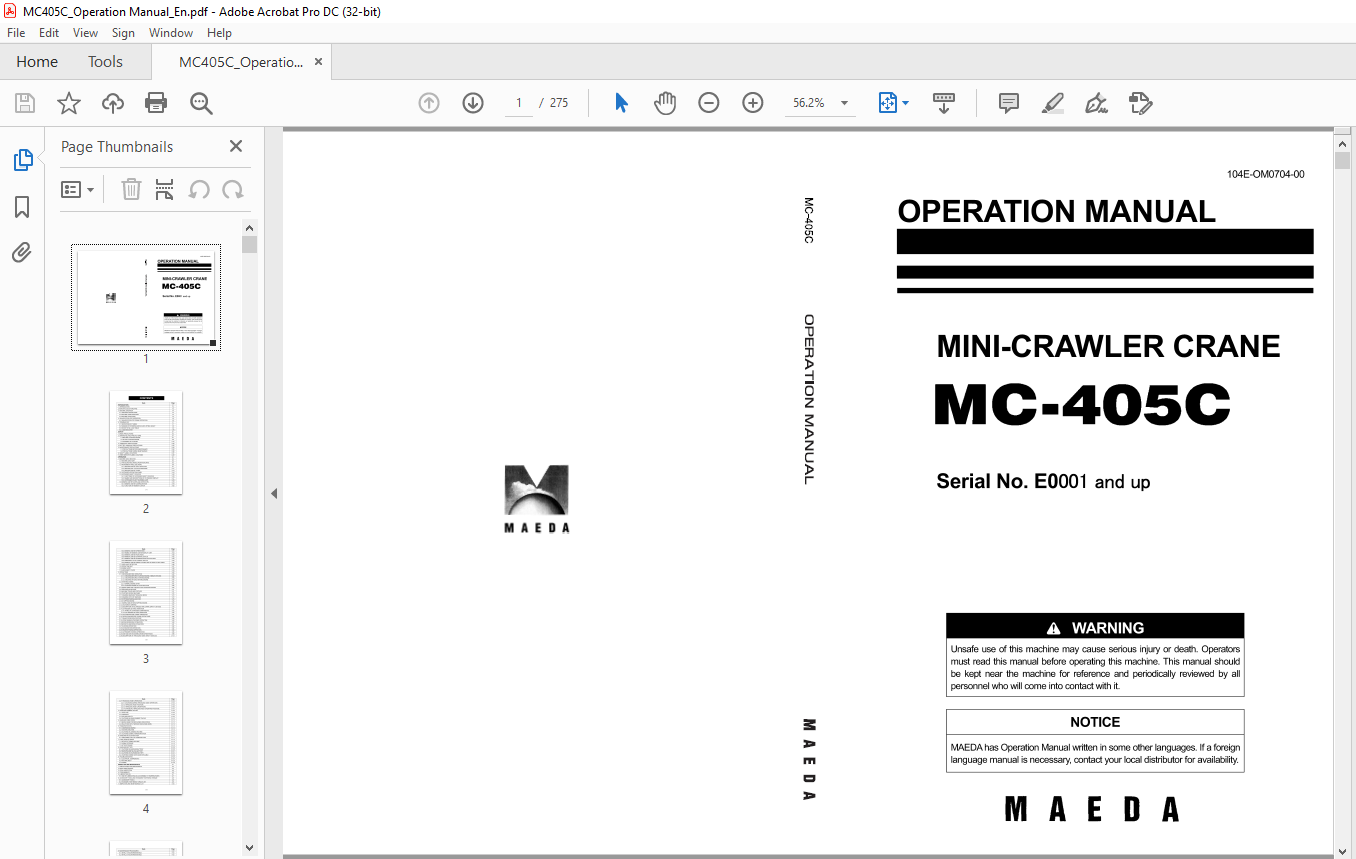Open the Page Thumbnails sidebar icon
The image size is (1356, 859).
pos(22,160)
